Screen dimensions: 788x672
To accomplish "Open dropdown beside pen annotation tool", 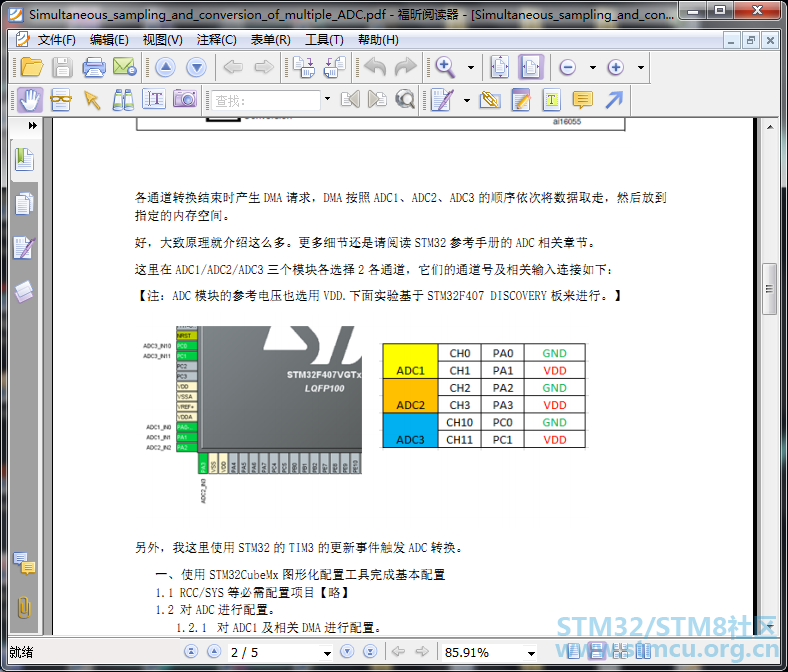I will tap(467, 100).
